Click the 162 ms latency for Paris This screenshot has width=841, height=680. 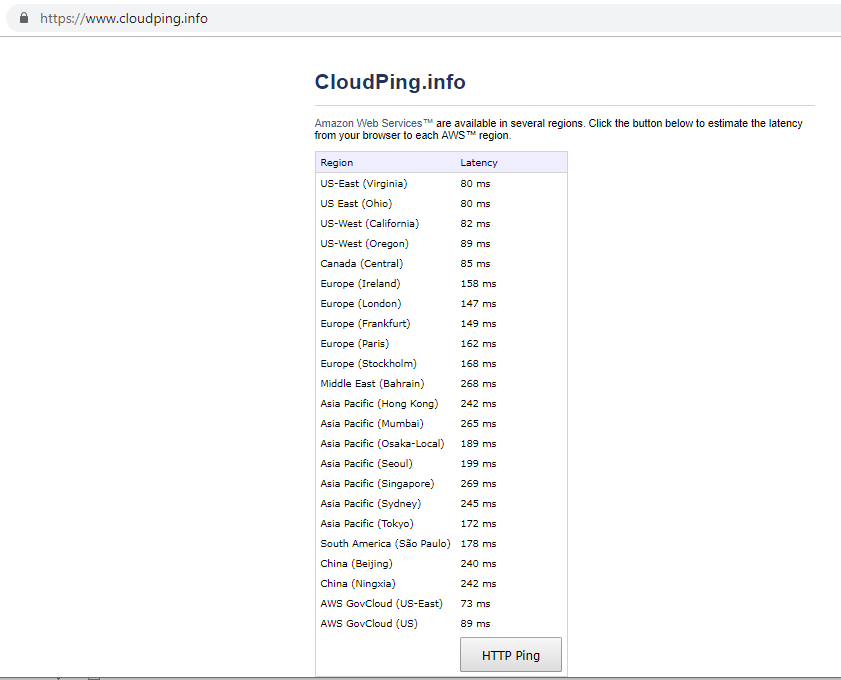478,344
